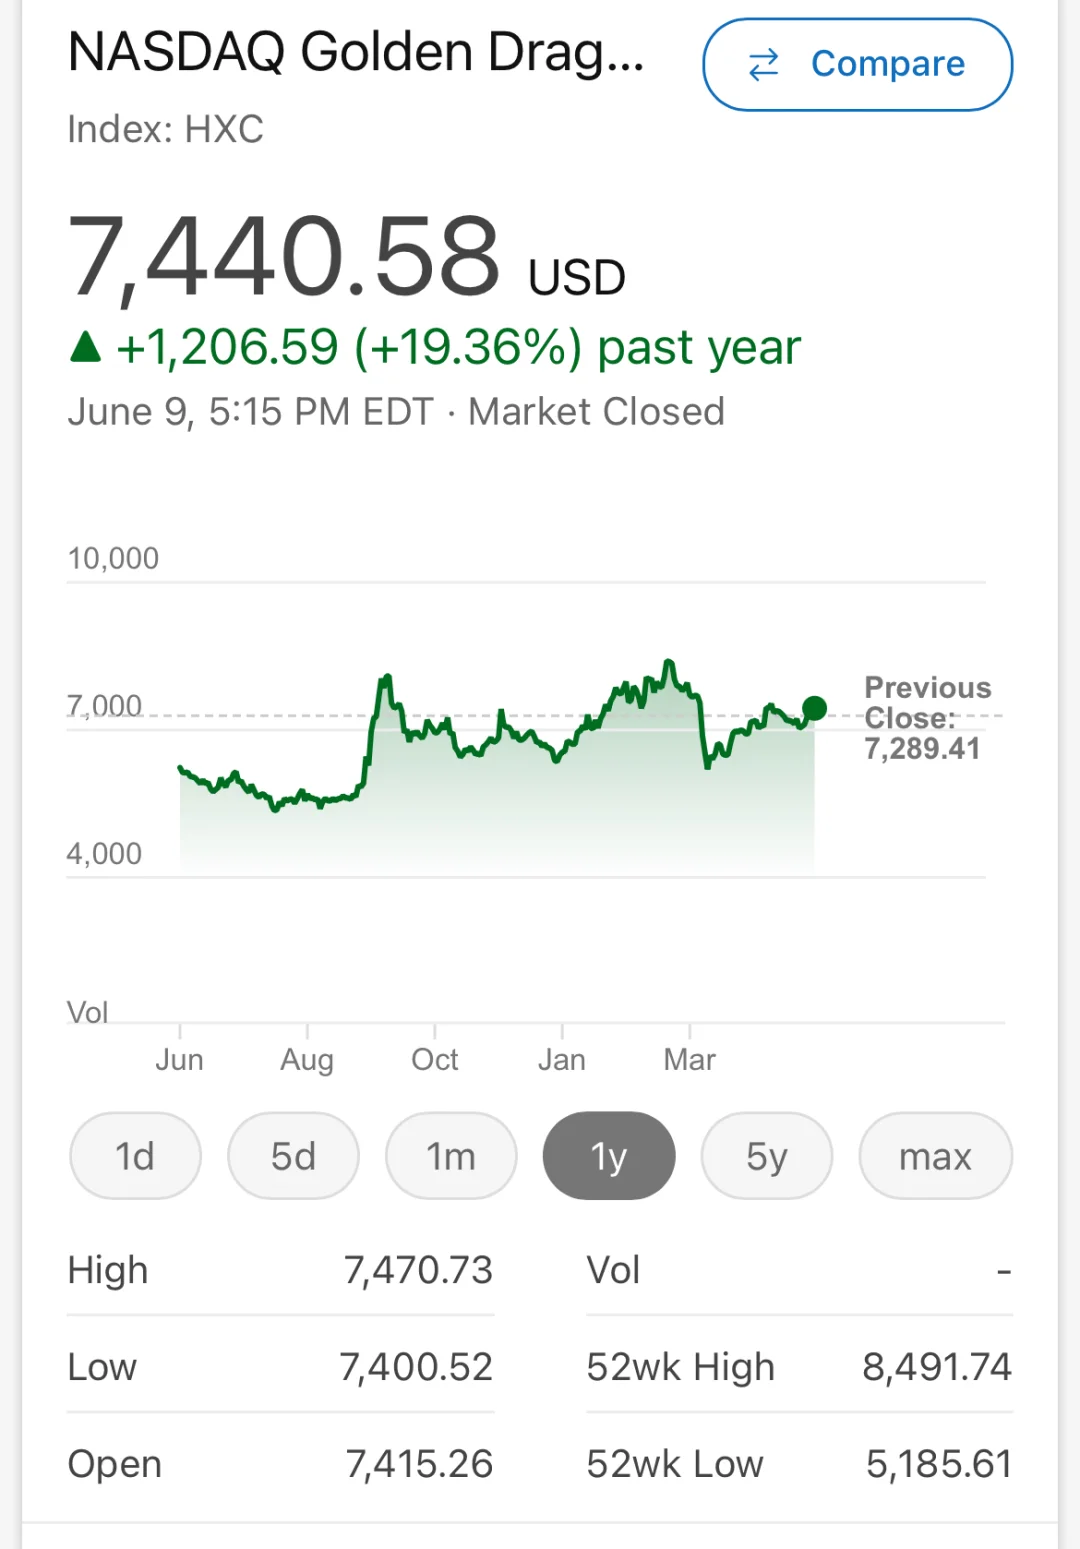
Task: Click the Index: HXC subtitle
Action: tap(165, 129)
